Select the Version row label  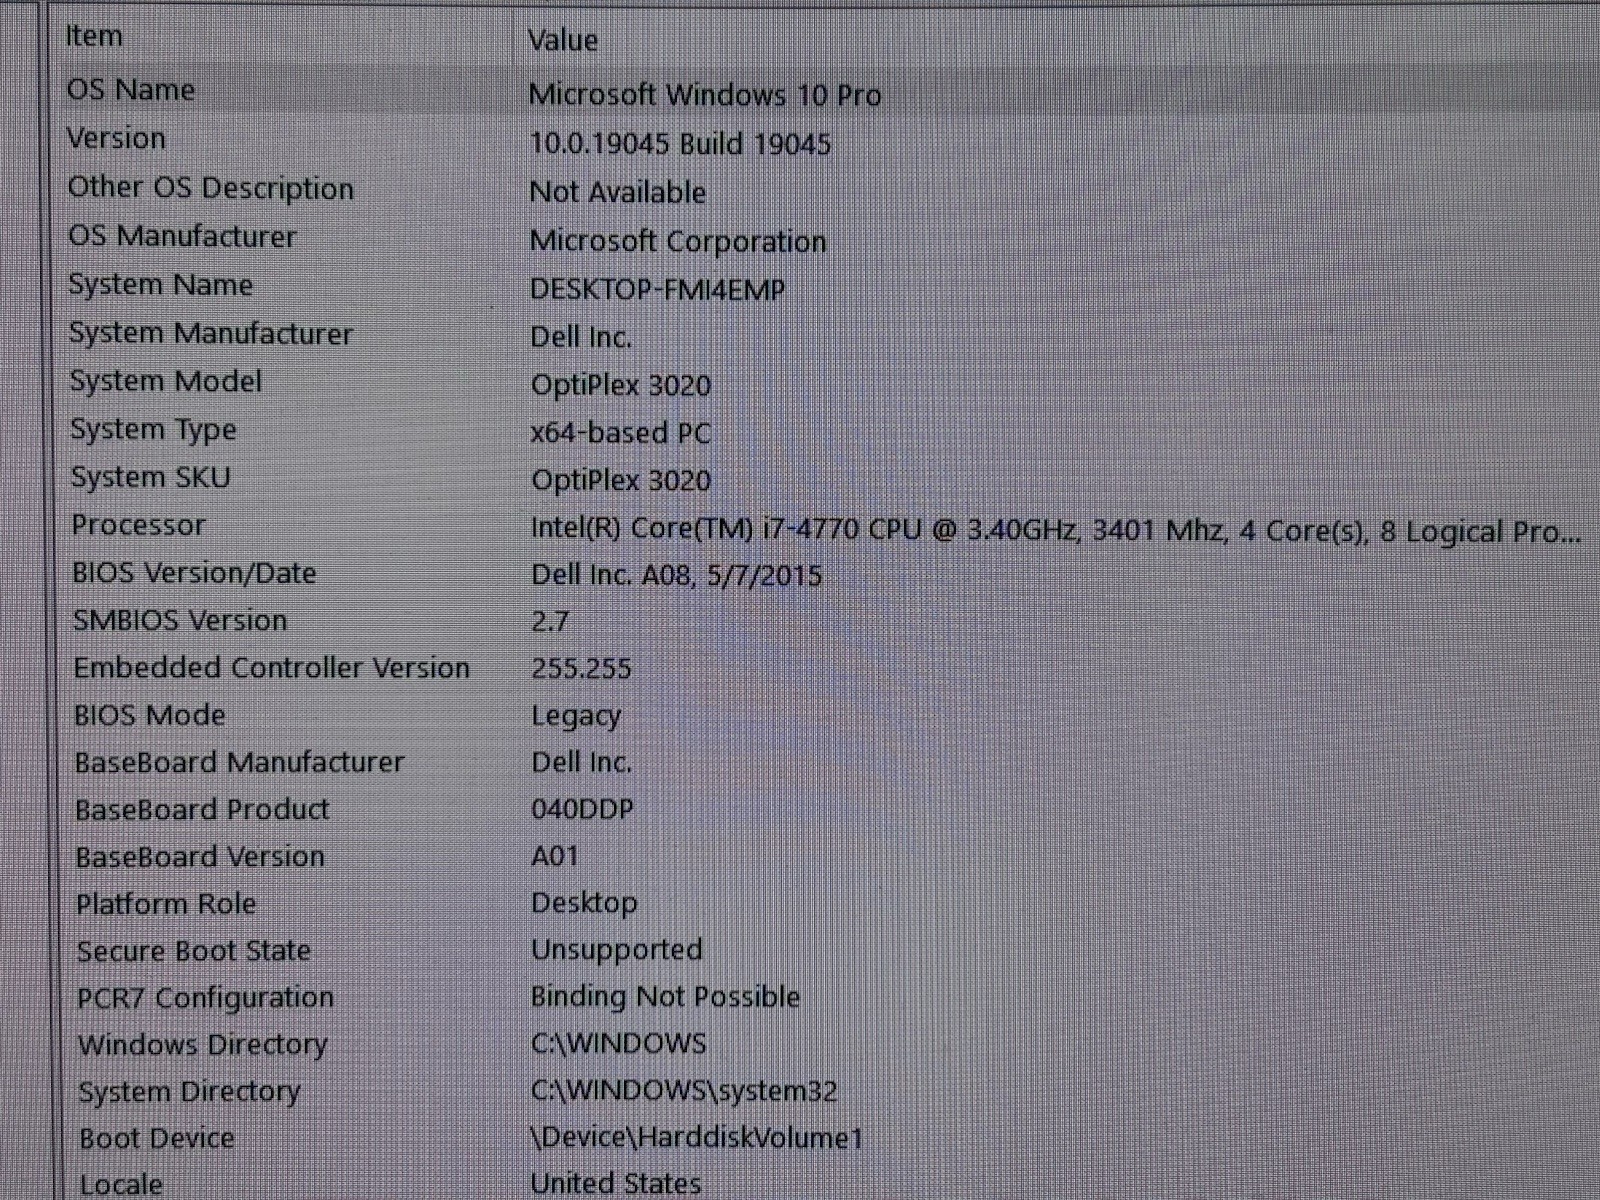click(116, 138)
